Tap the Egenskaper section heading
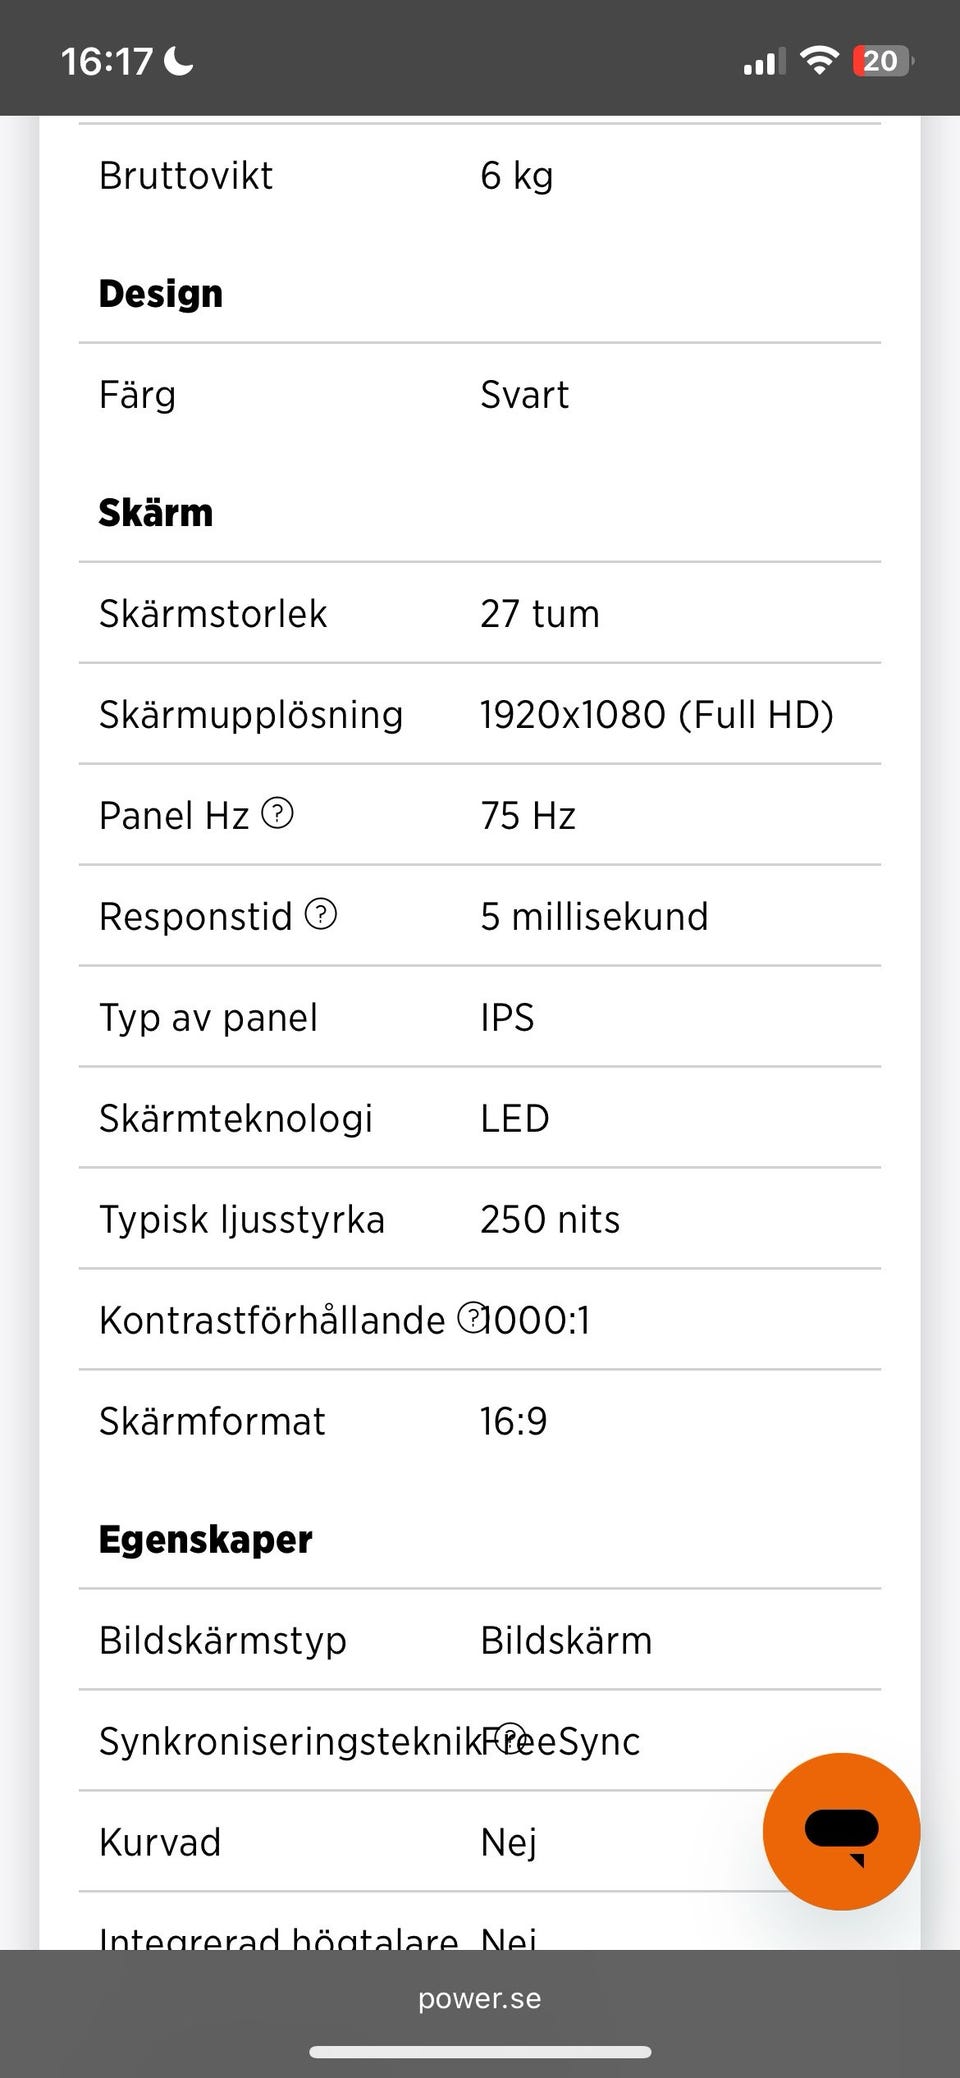This screenshot has width=960, height=2078. click(206, 1540)
